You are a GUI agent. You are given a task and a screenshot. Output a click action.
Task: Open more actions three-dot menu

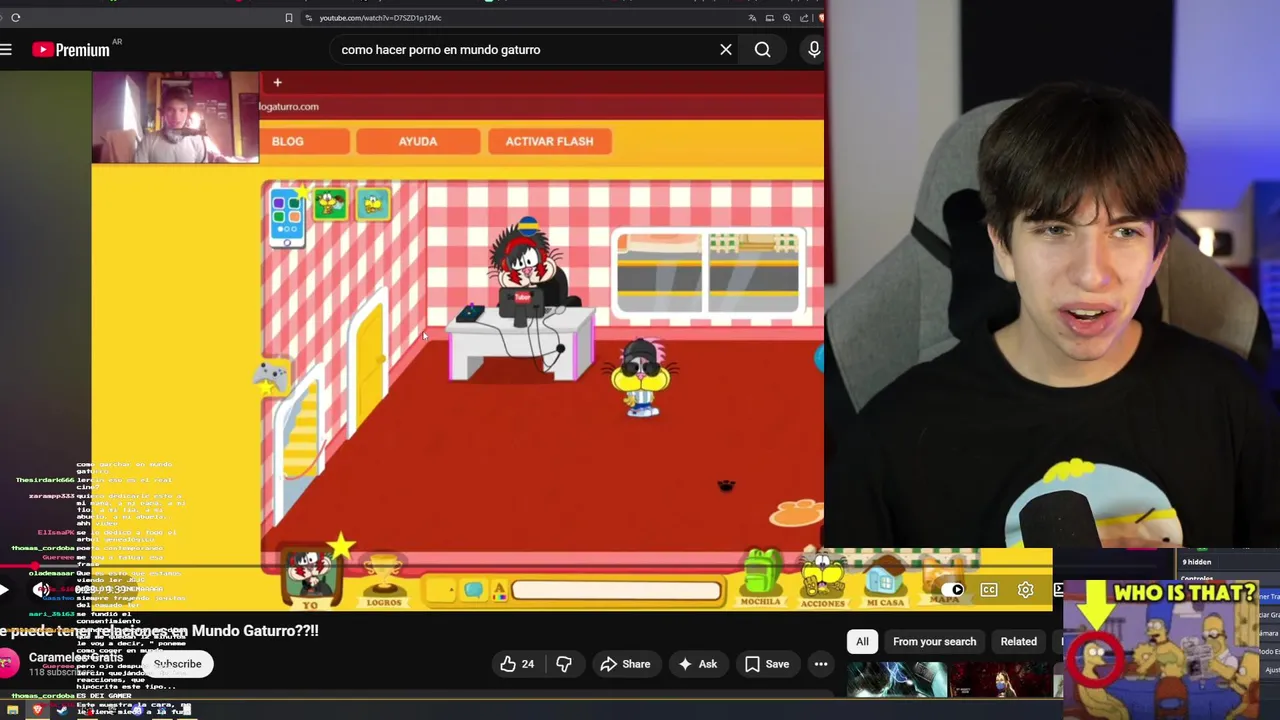click(821, 664)
